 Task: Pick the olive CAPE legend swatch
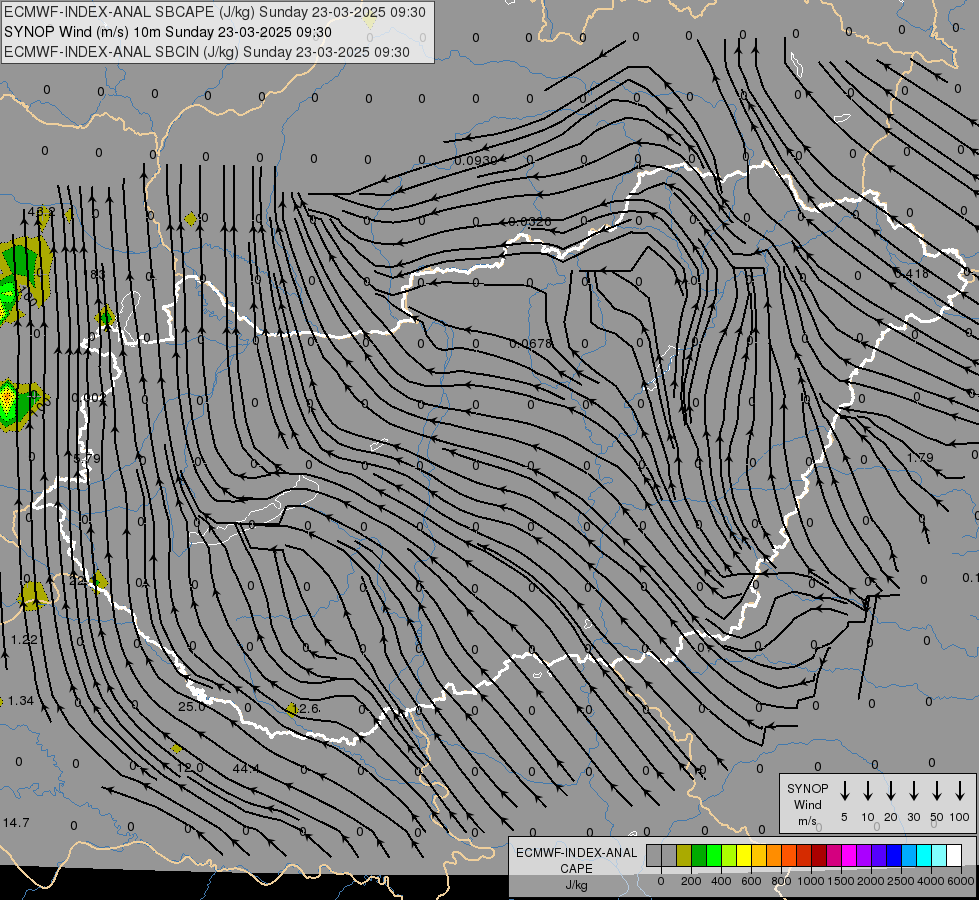(684, 855)
